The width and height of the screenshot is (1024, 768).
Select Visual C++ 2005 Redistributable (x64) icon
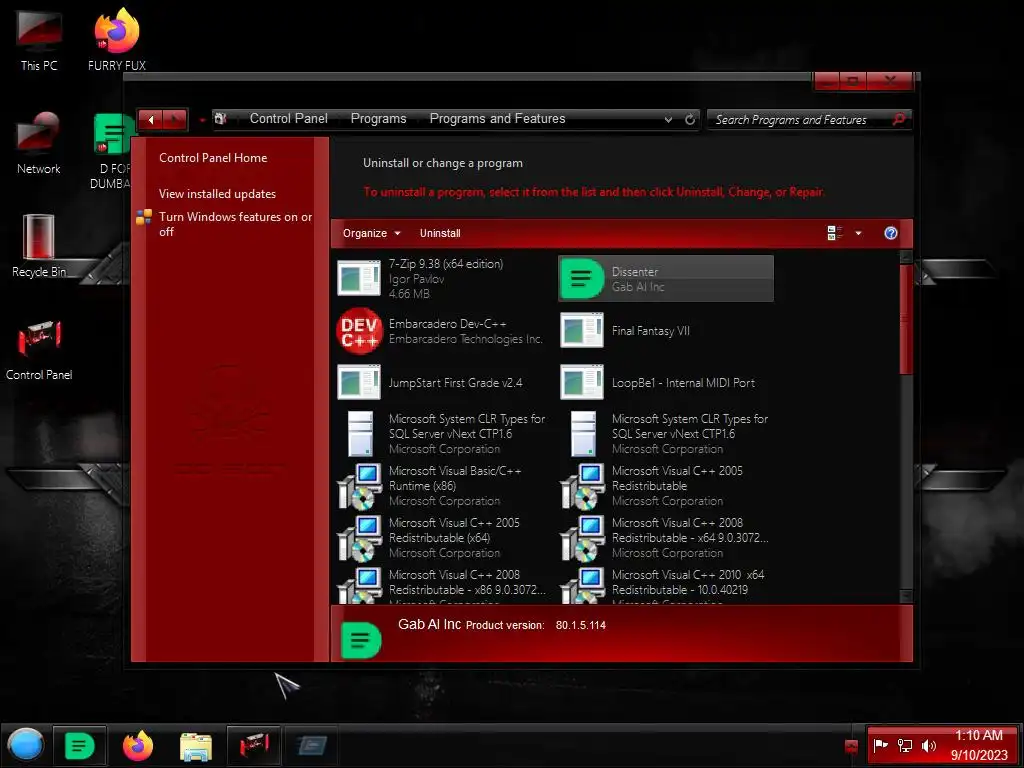[x=359, y=539]
